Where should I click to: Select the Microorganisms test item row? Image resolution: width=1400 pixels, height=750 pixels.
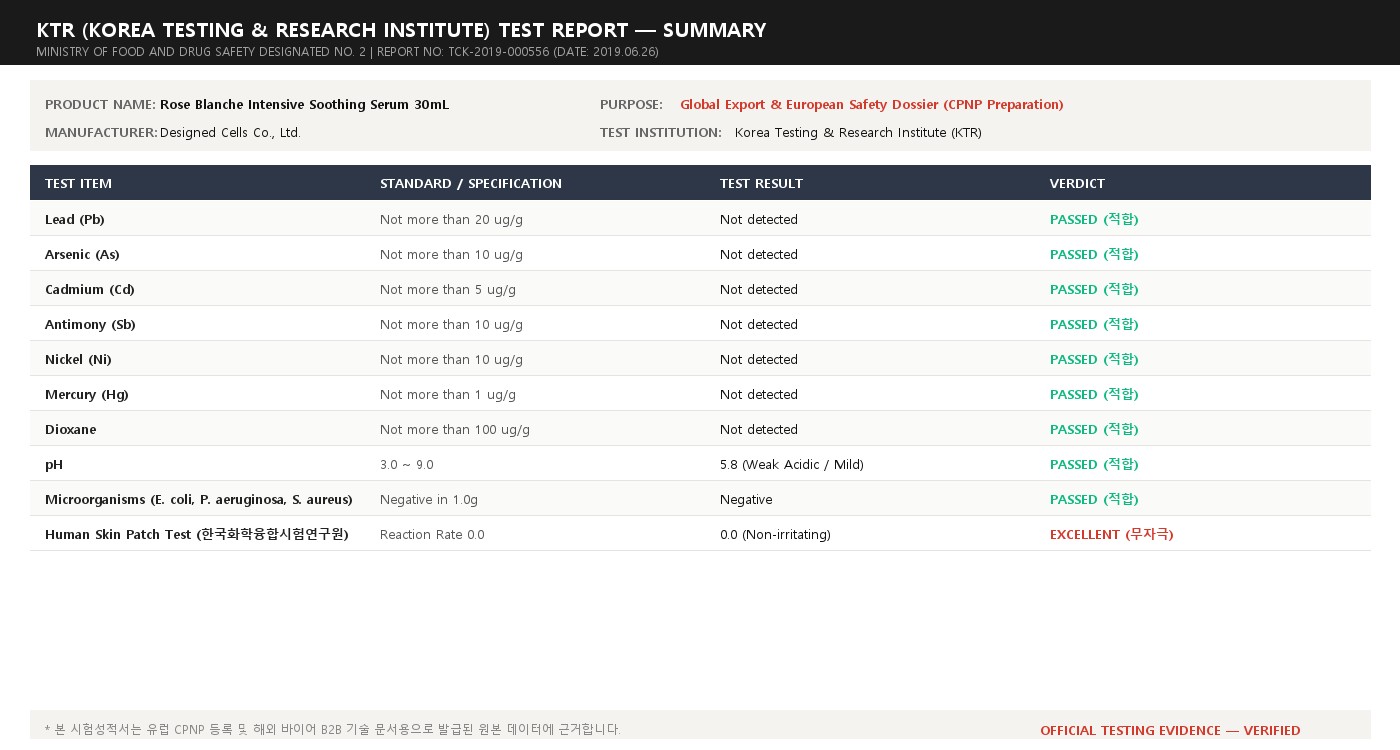(700, 499)
